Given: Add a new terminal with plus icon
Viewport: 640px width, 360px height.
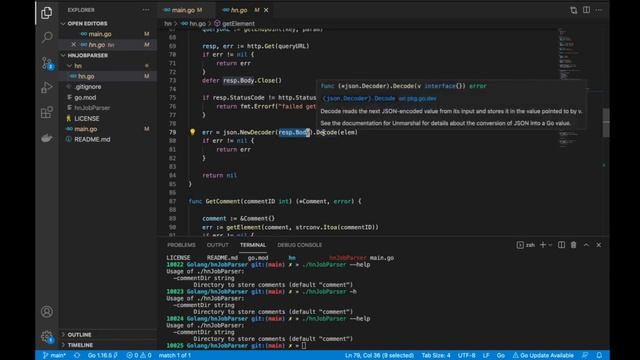Looking at the screenshot, I should [542, 244].
